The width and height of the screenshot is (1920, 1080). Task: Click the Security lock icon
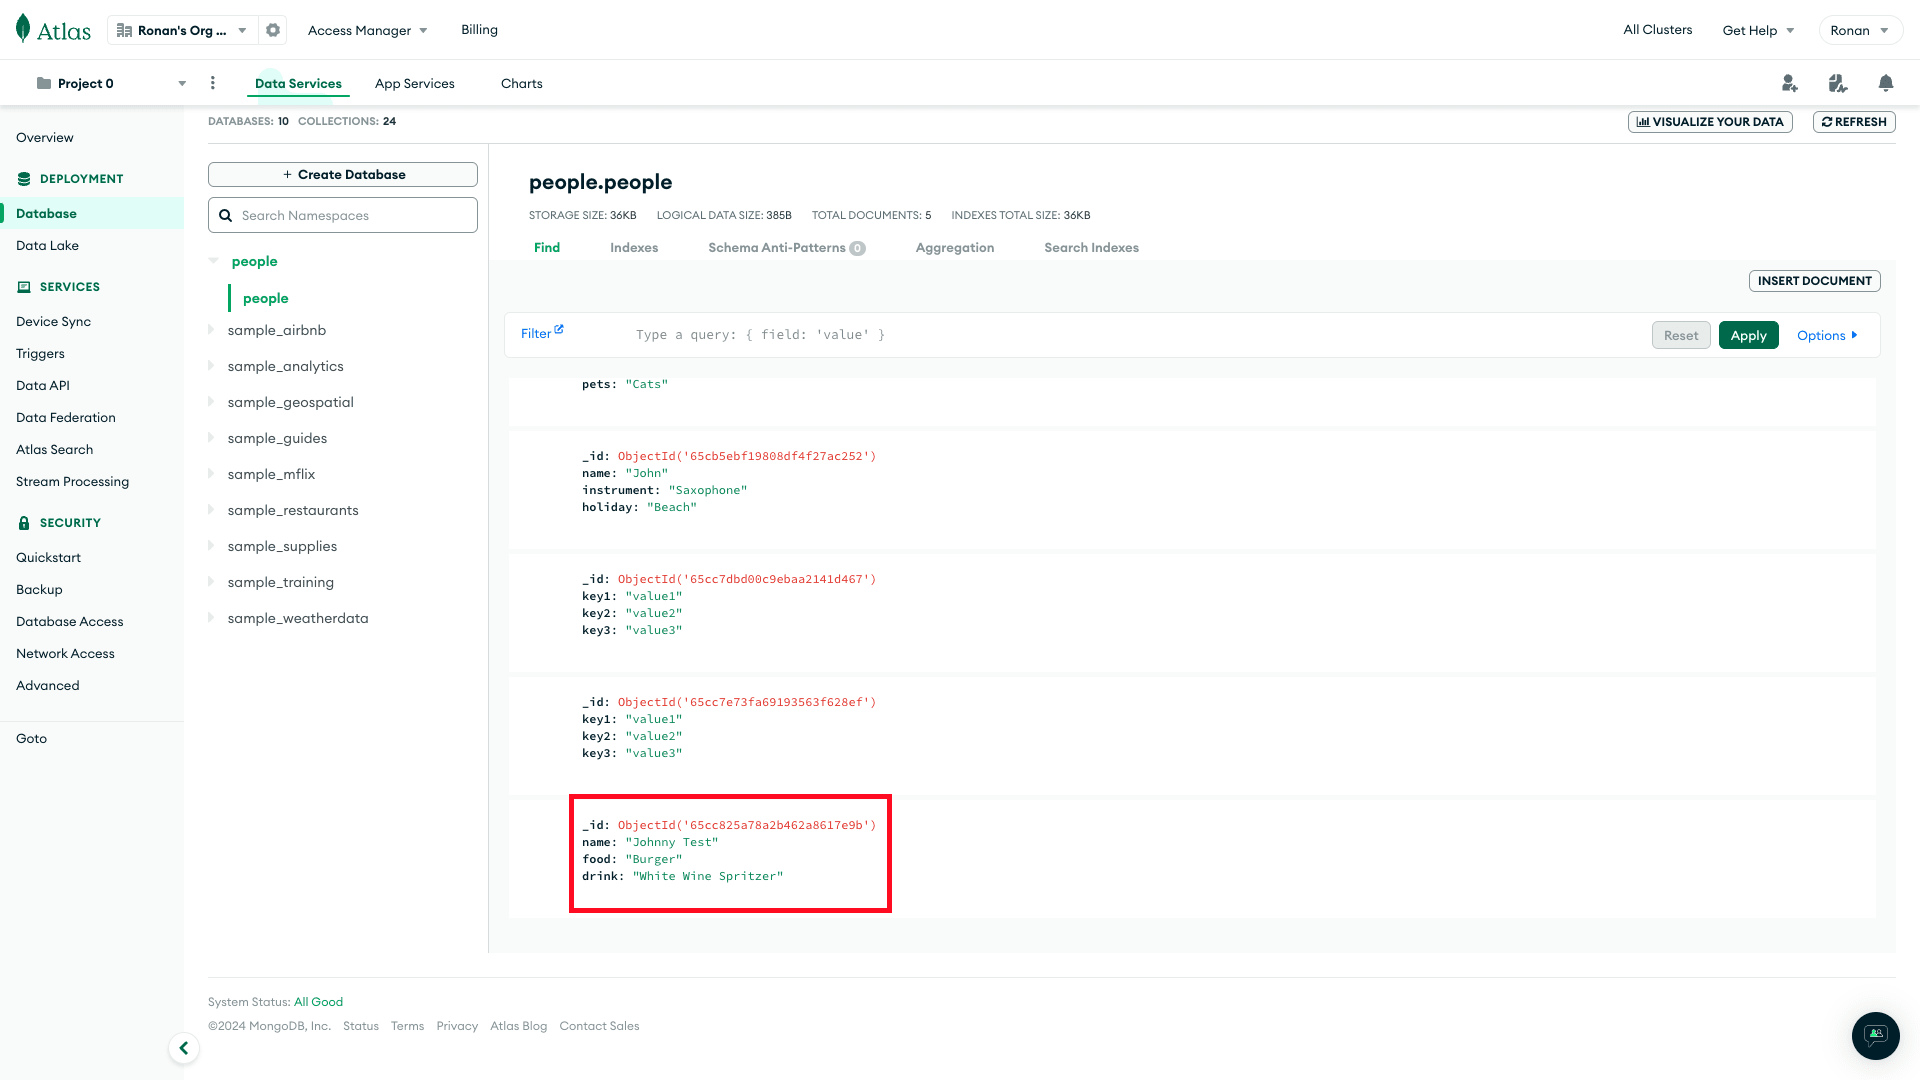coord(24,523)
